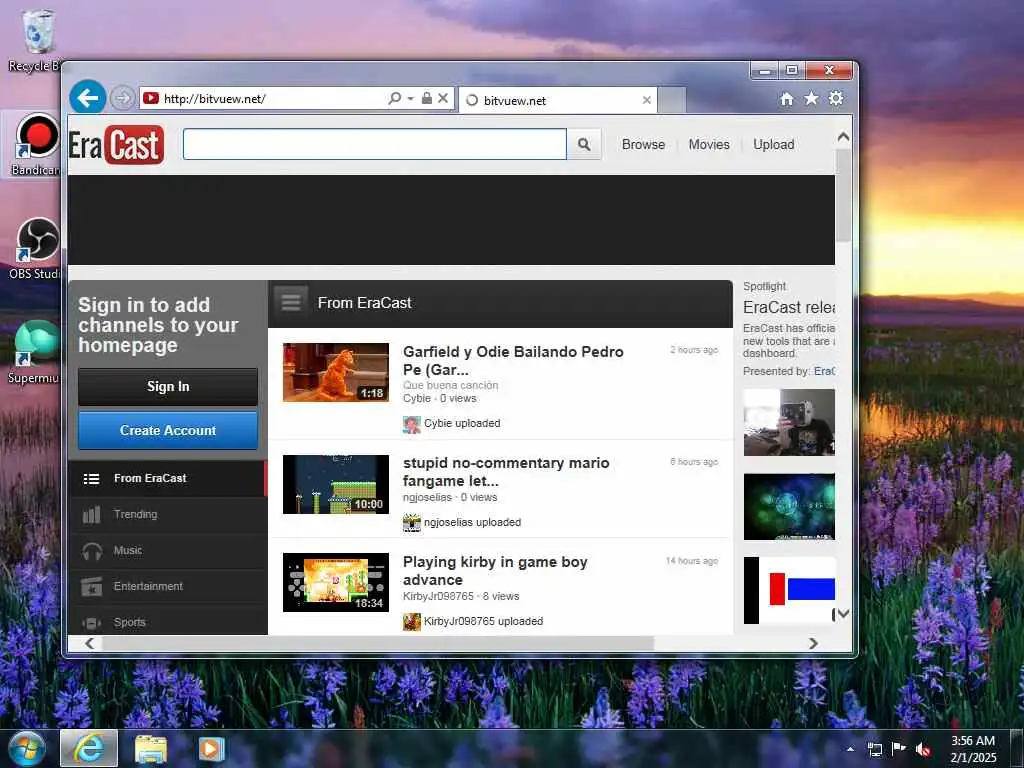Screen dimensions: 1024x768
Task: Click the Entertainment clapperboard icon
Action: coord(91,586)
